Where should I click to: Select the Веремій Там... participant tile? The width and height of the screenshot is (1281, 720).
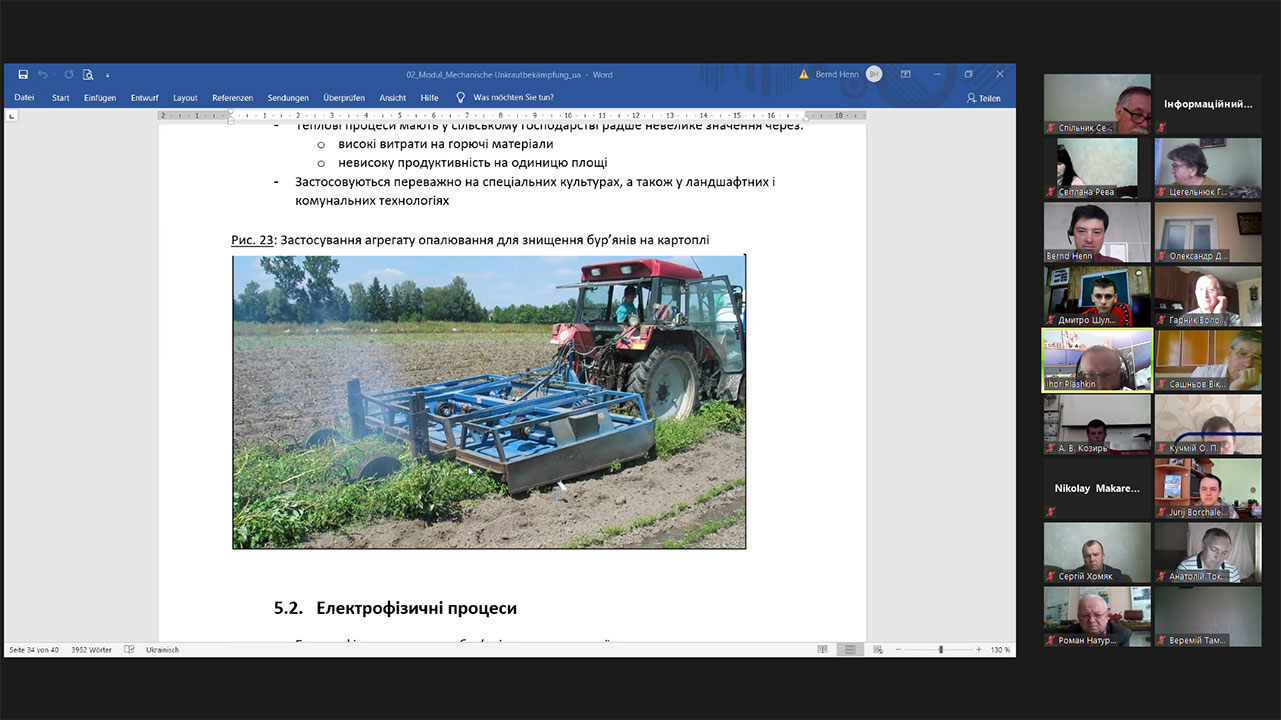pos(1208,616)
